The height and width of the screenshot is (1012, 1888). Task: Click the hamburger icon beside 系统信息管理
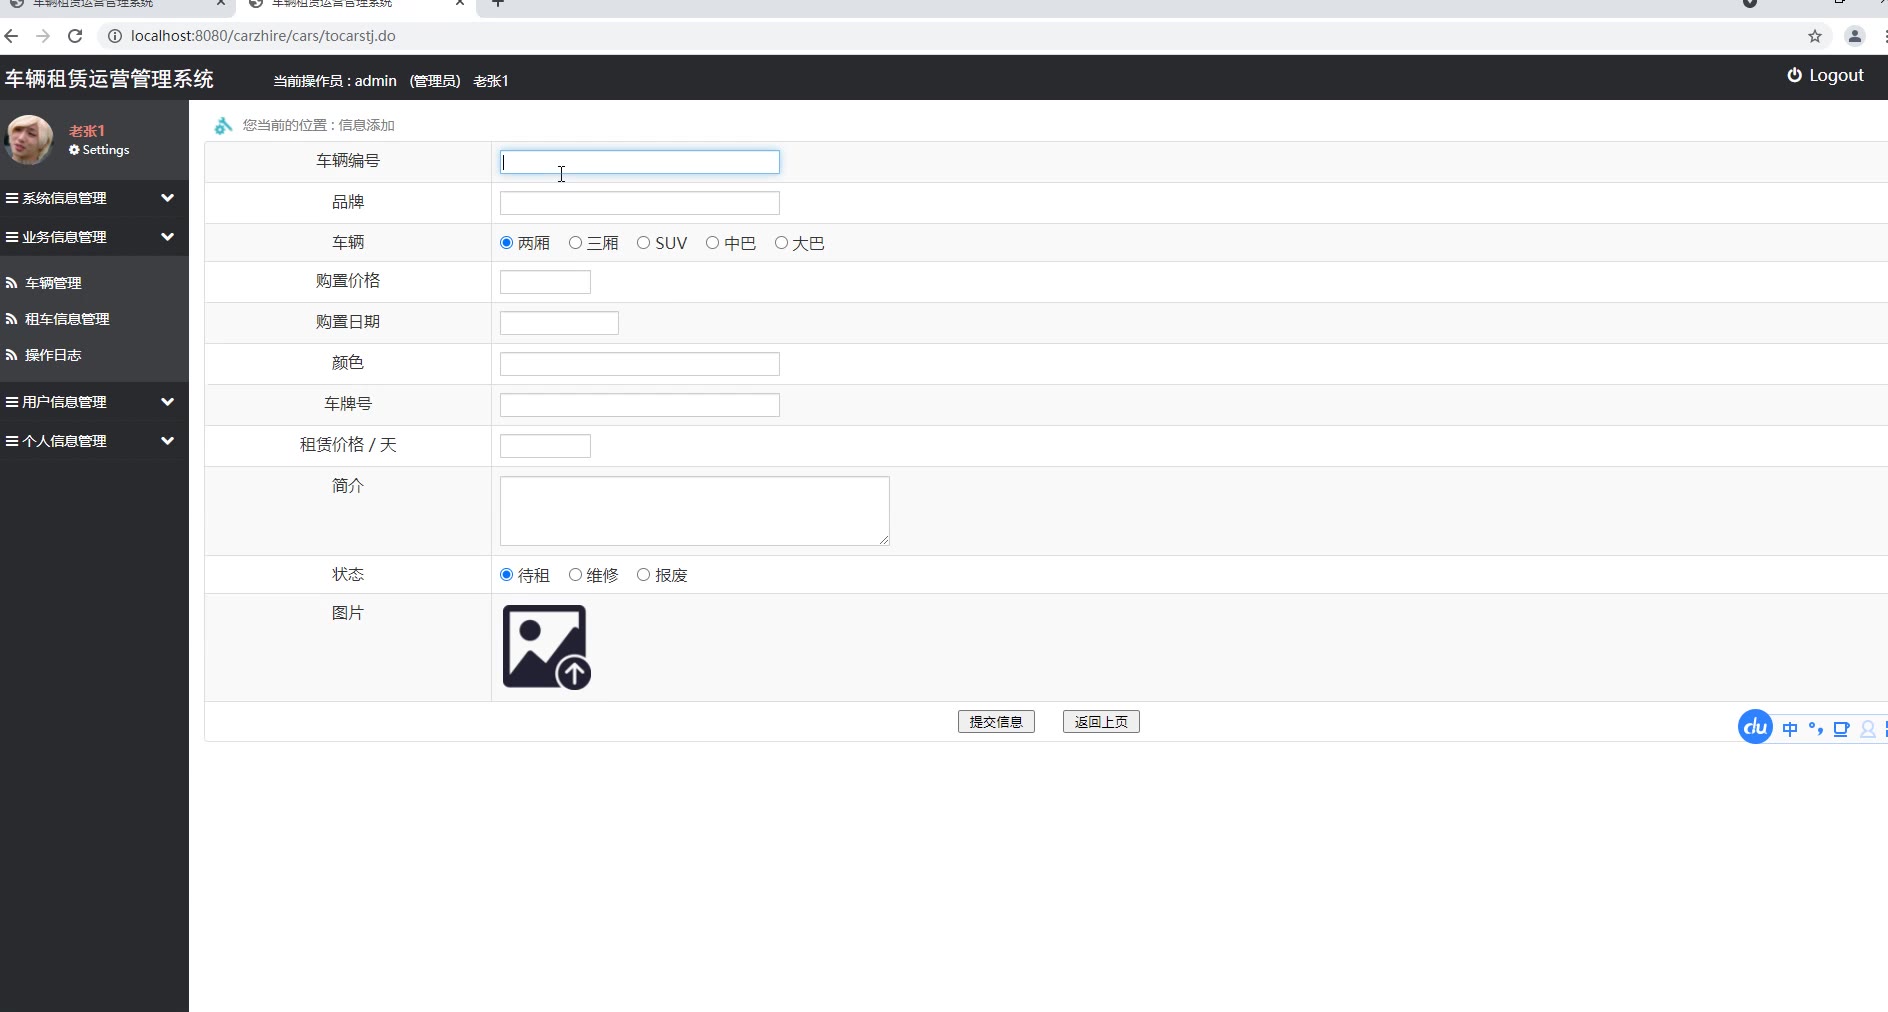pyautogui.click(x=12, y=198)
